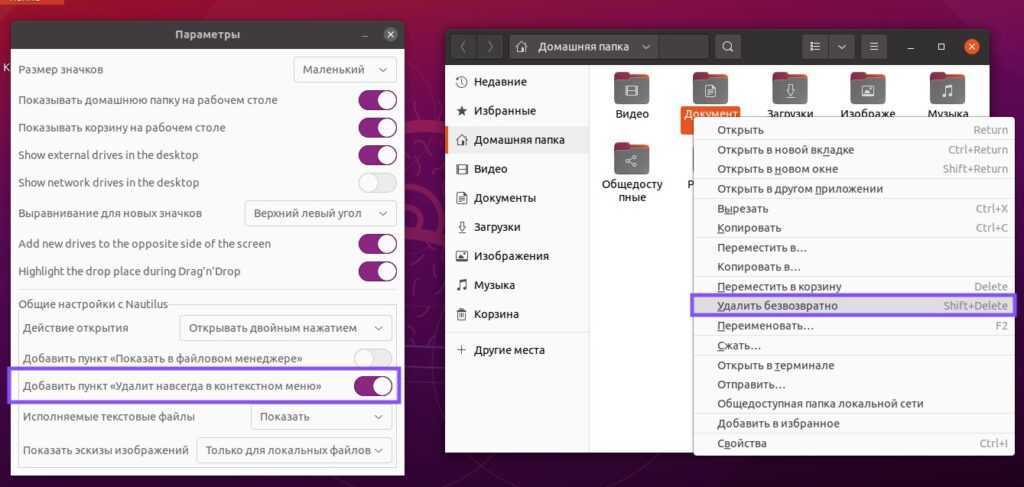
Task: Toggle Add new drives to opposite side
Action: tap(377, 244)
